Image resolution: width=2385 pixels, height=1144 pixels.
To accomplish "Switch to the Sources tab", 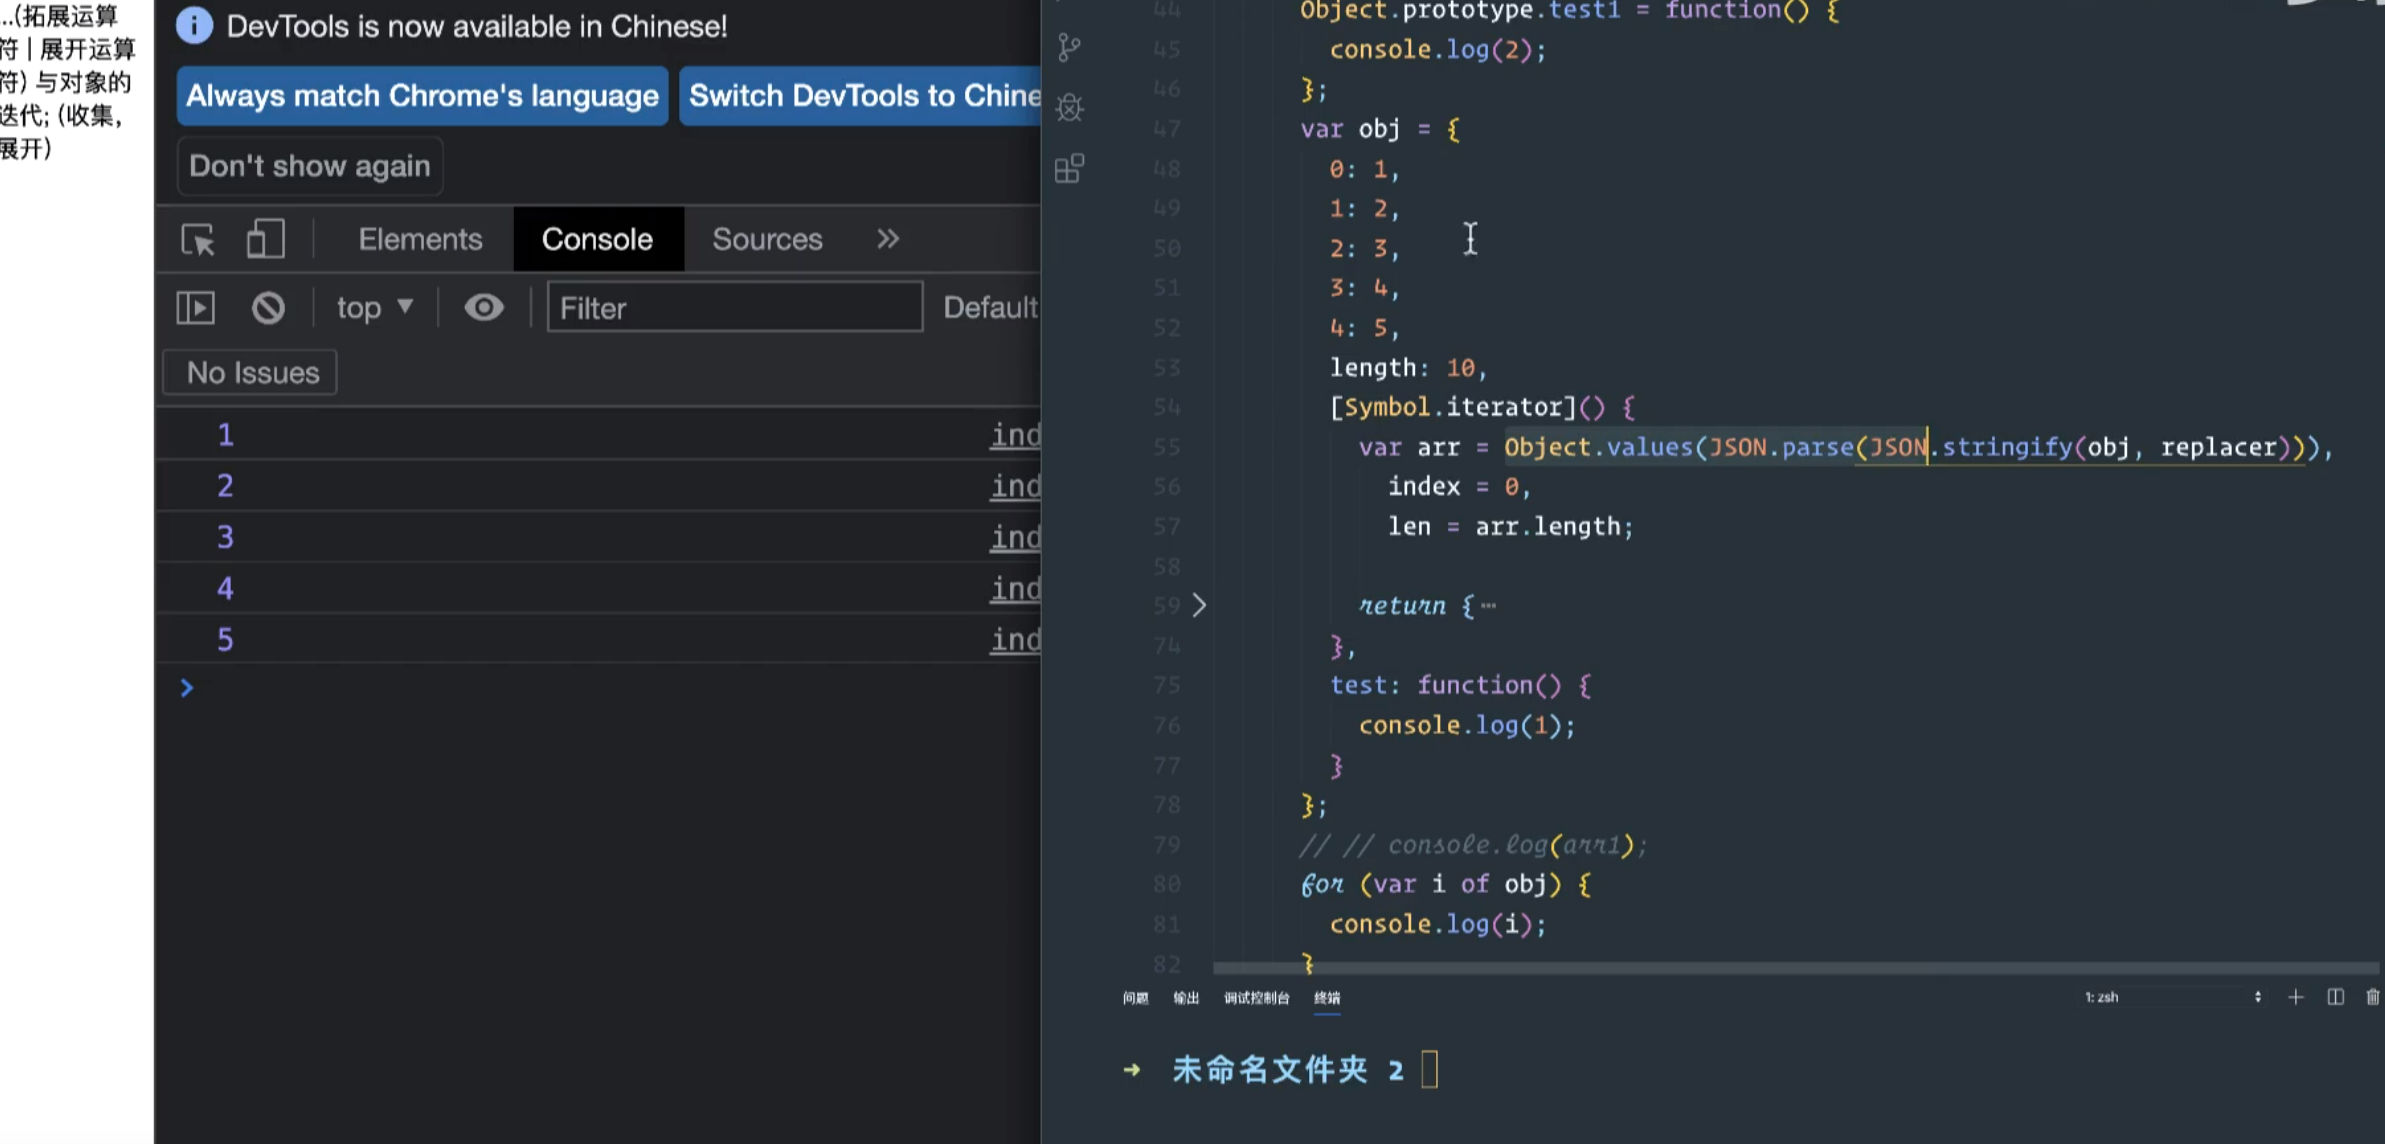I will coord(767,239).
